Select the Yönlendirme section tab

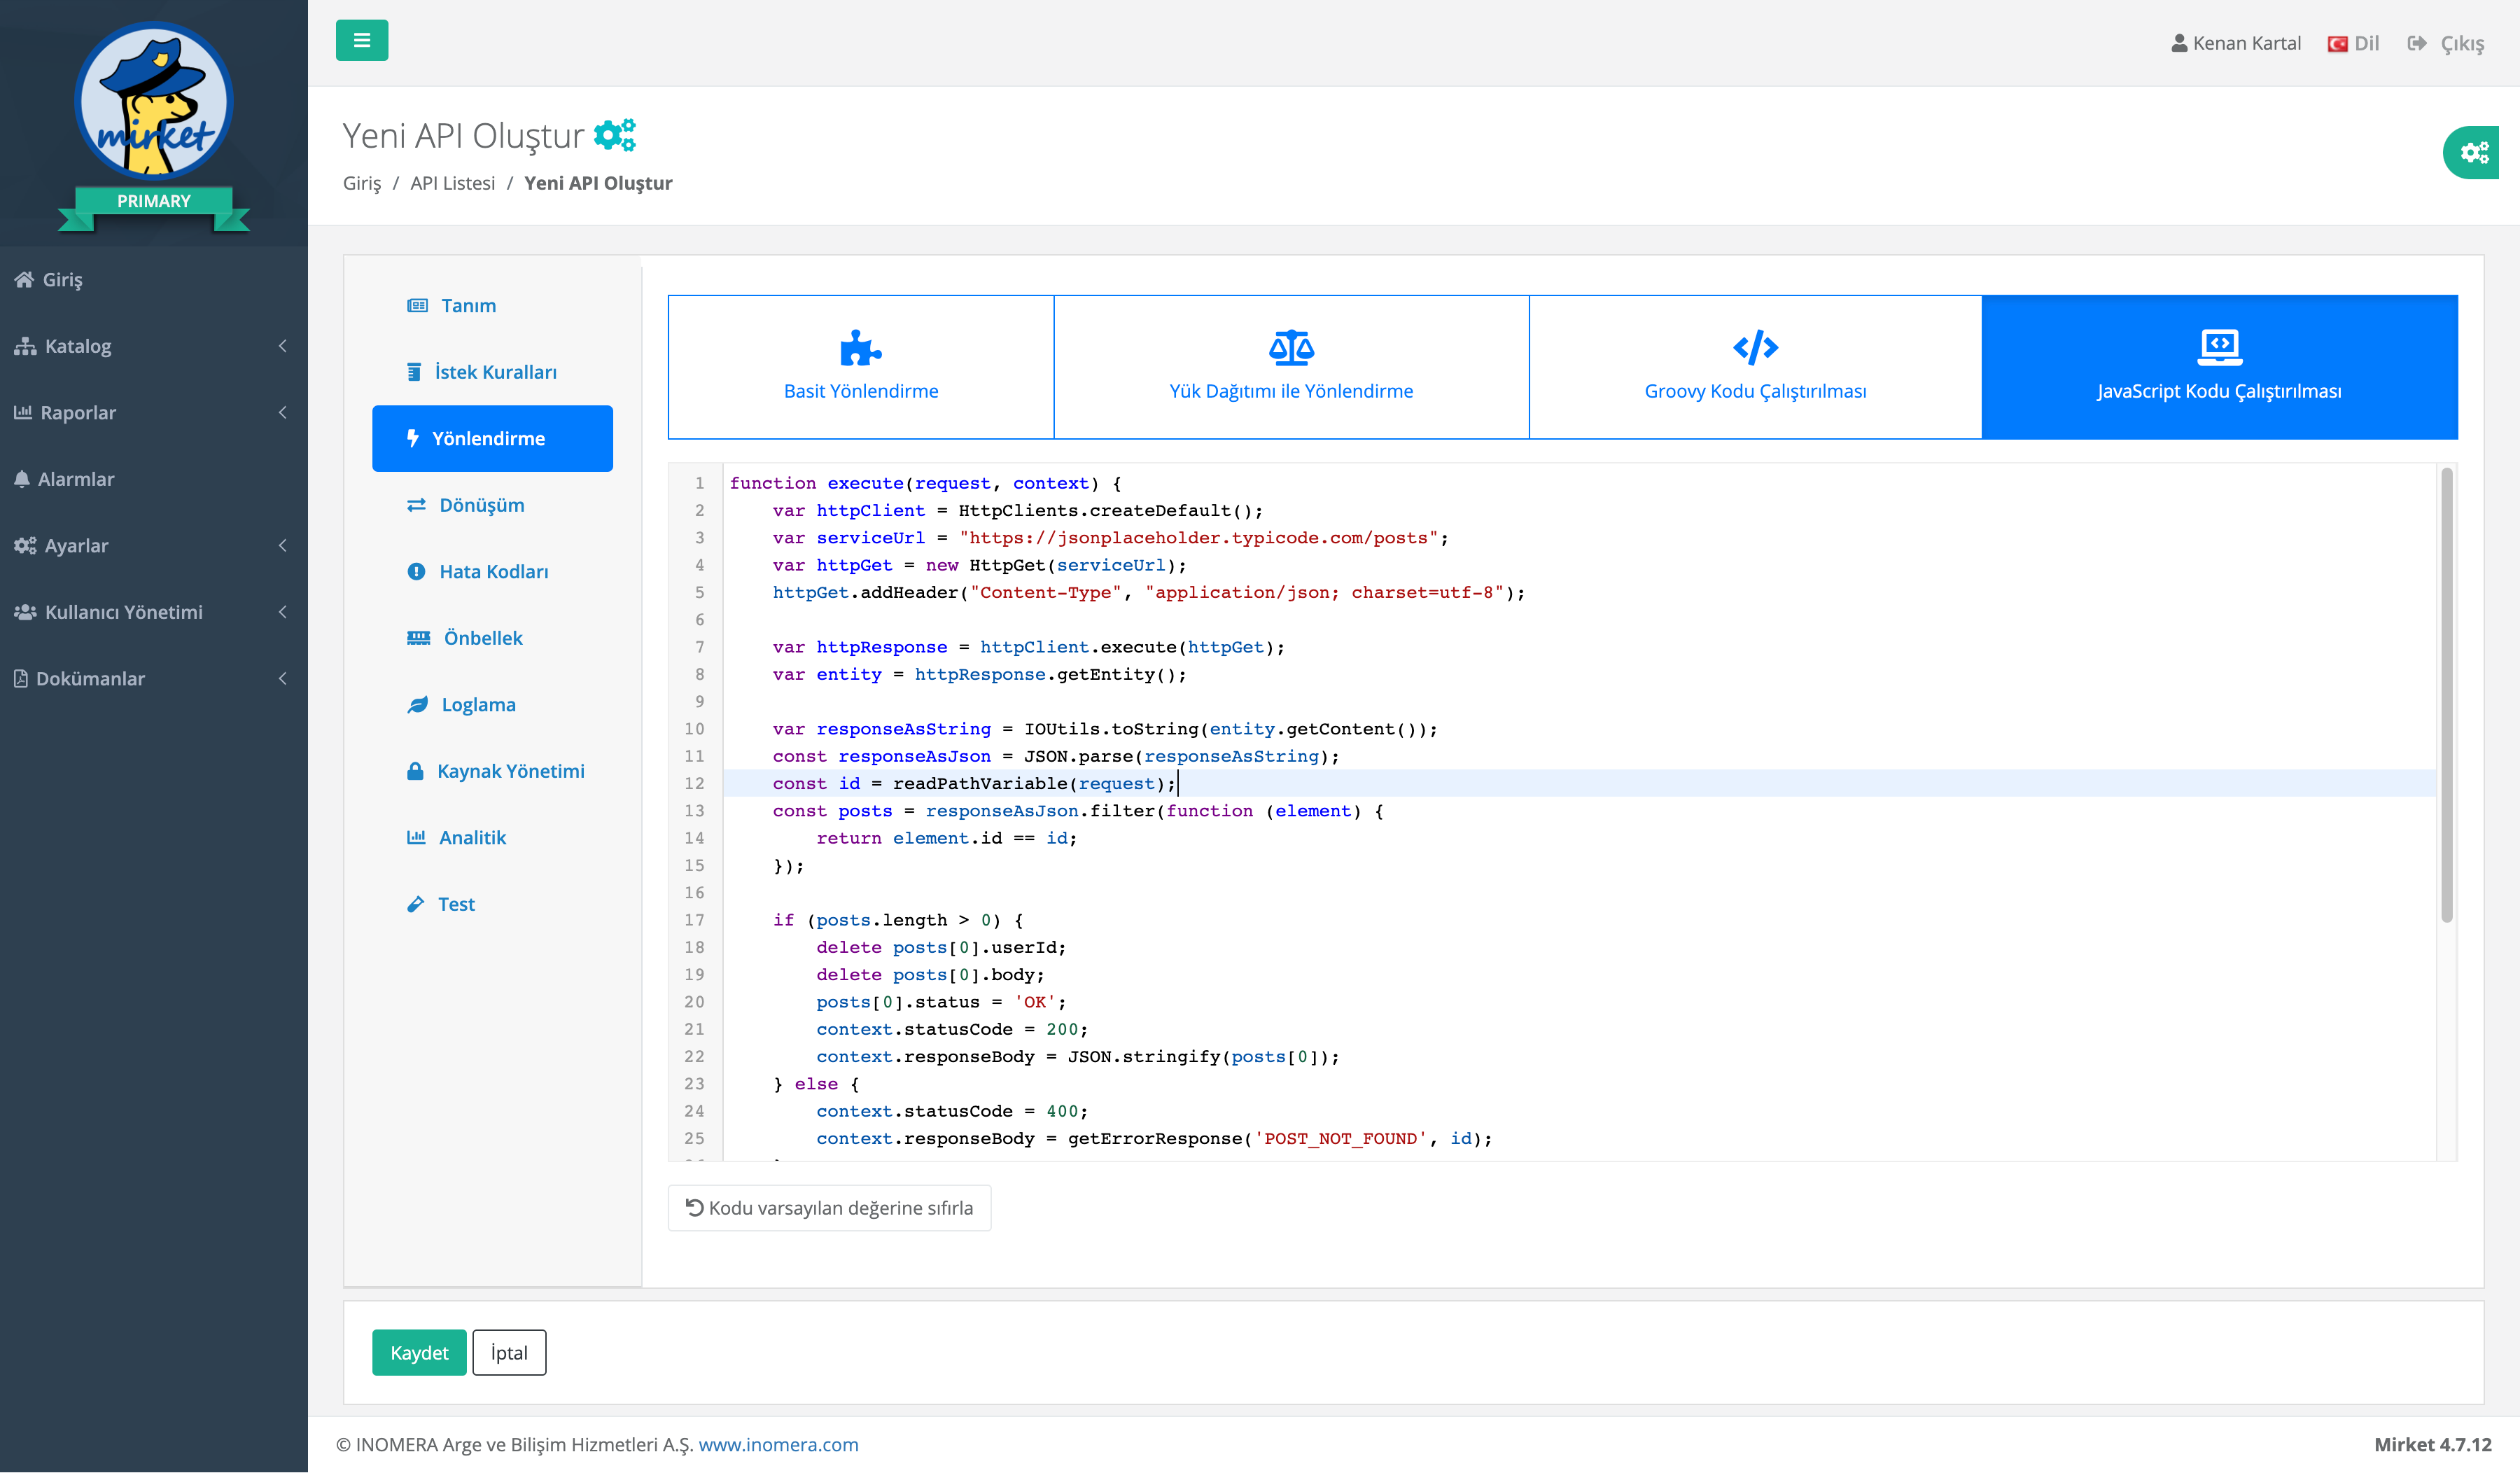[492, 438]
